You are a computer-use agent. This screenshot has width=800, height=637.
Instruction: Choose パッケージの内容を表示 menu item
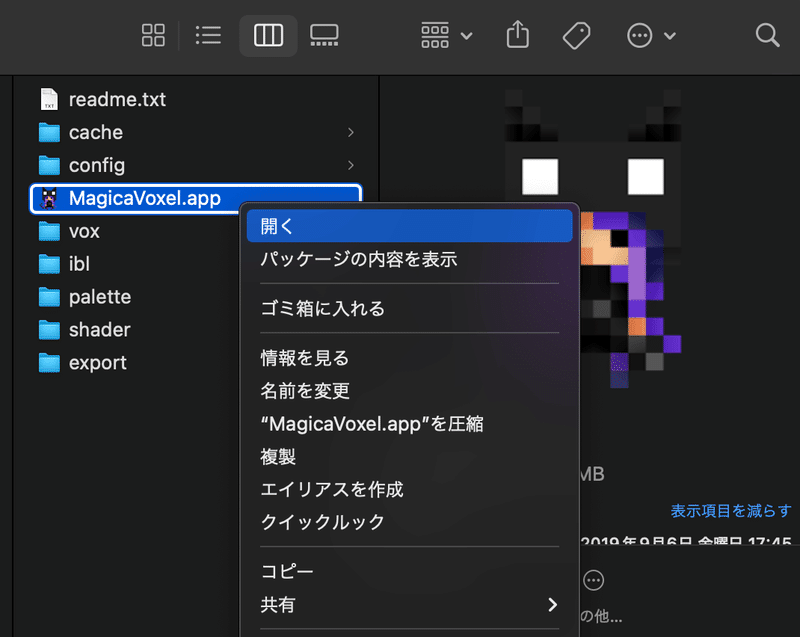409,259
